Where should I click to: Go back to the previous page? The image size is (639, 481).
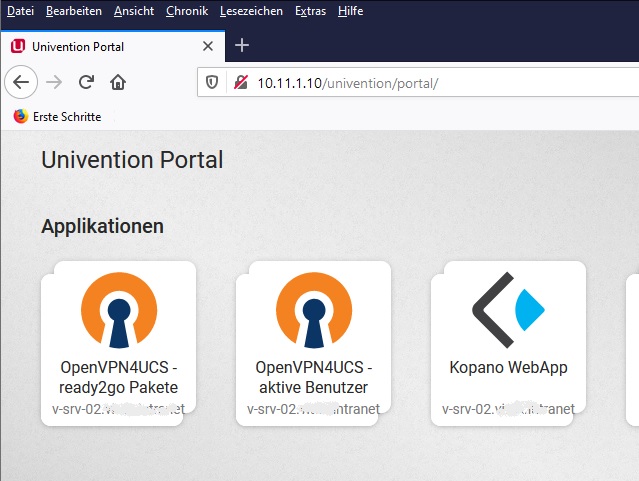(x=21, y=82)
